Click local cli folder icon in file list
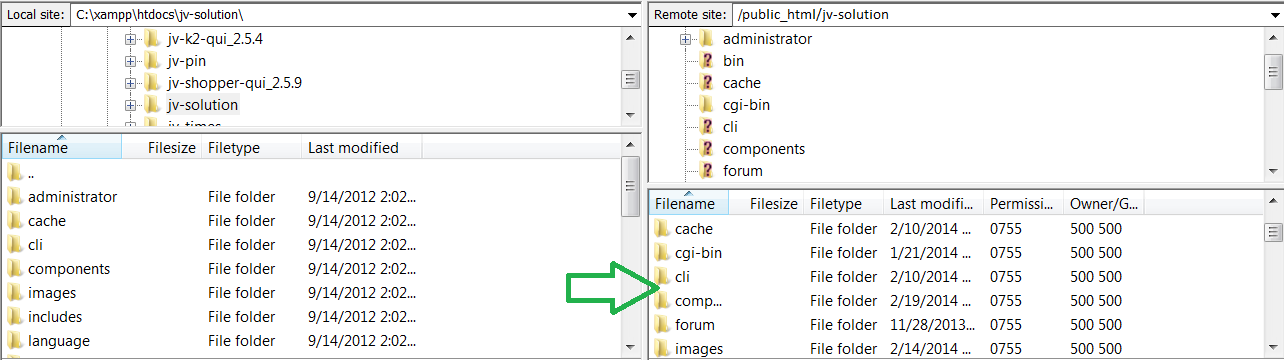The height and width of the screenshot is (360, 1284). point(14,245)
